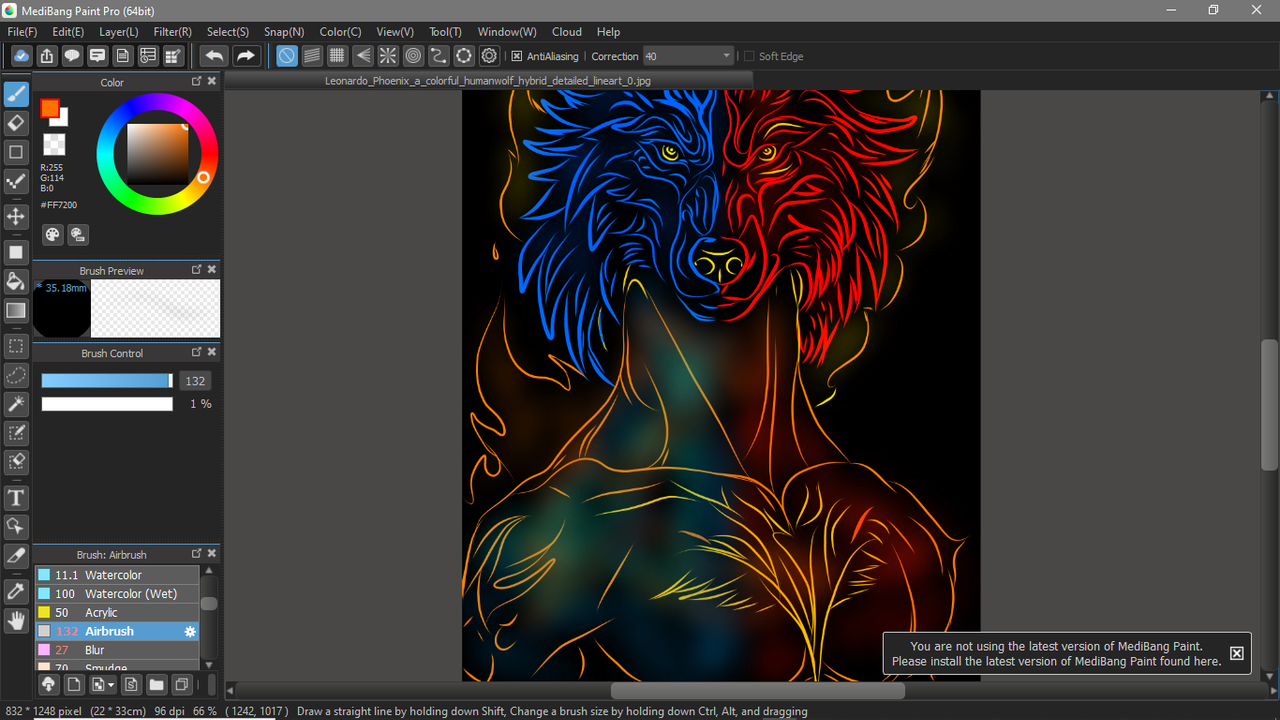Enable vanishing point snap
This screenshot has height=720, width=1280.
tap(363, 56)
